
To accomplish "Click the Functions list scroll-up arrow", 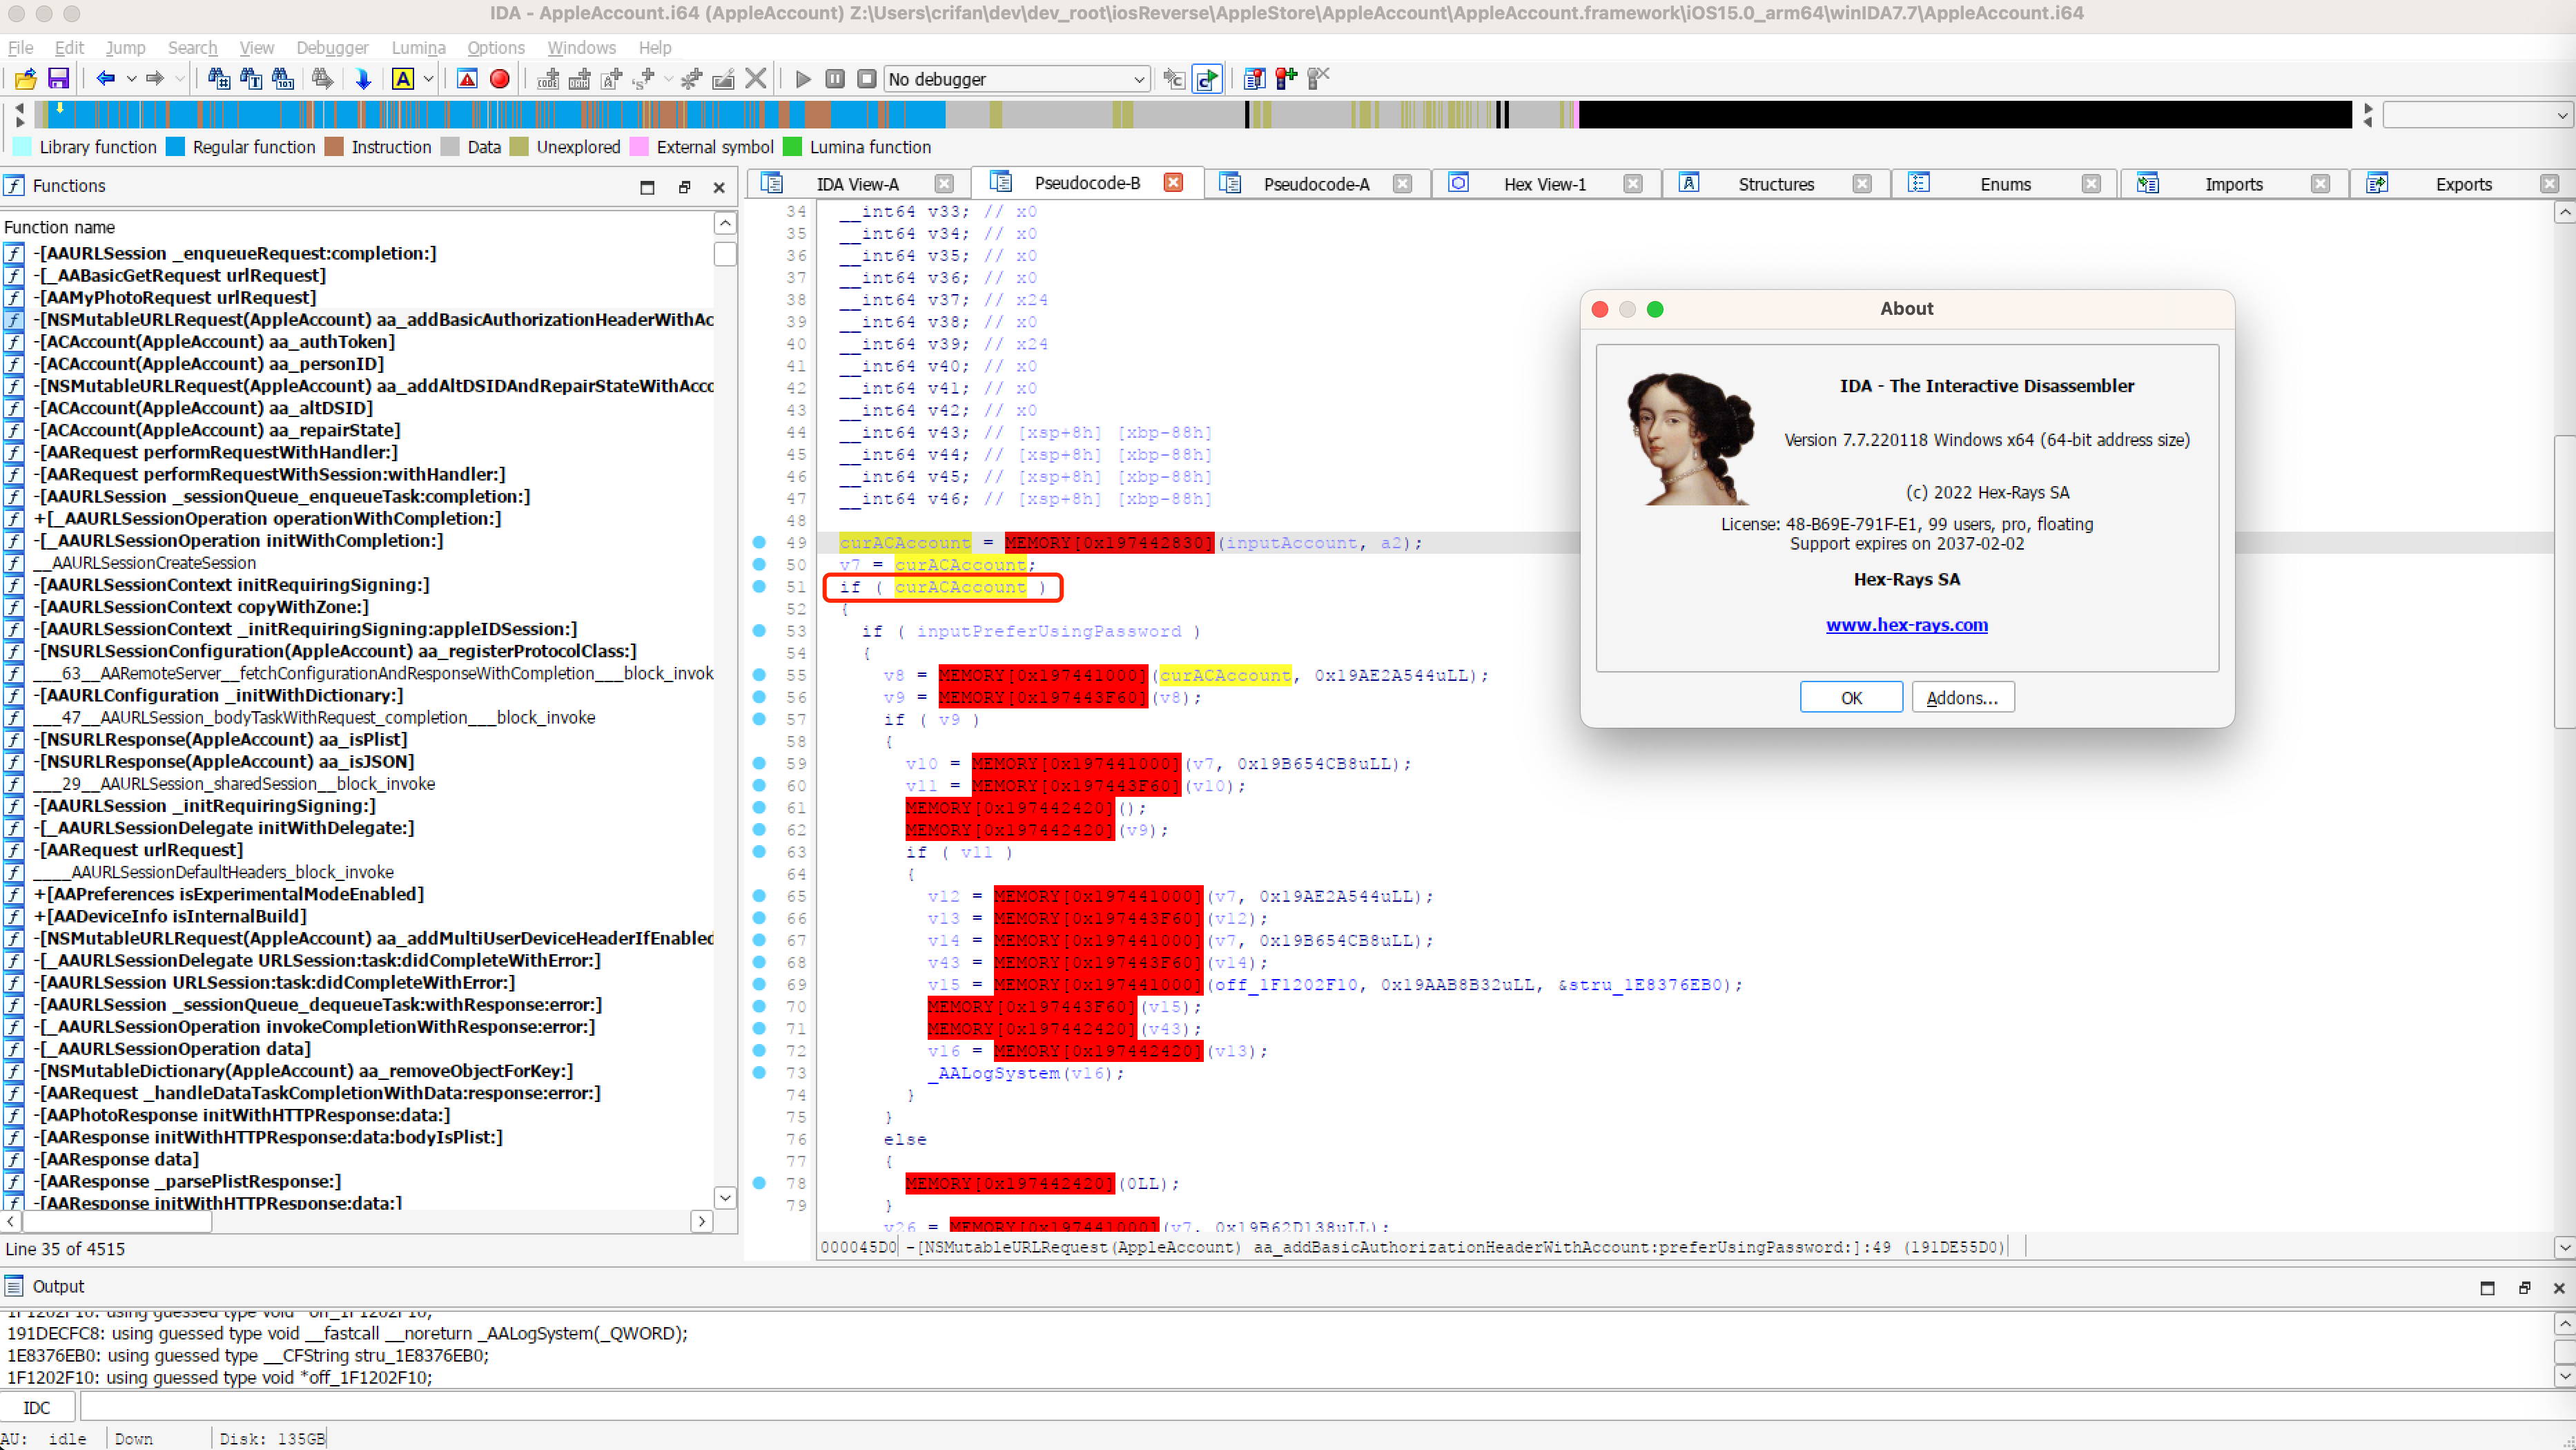I will coord(725,223).
